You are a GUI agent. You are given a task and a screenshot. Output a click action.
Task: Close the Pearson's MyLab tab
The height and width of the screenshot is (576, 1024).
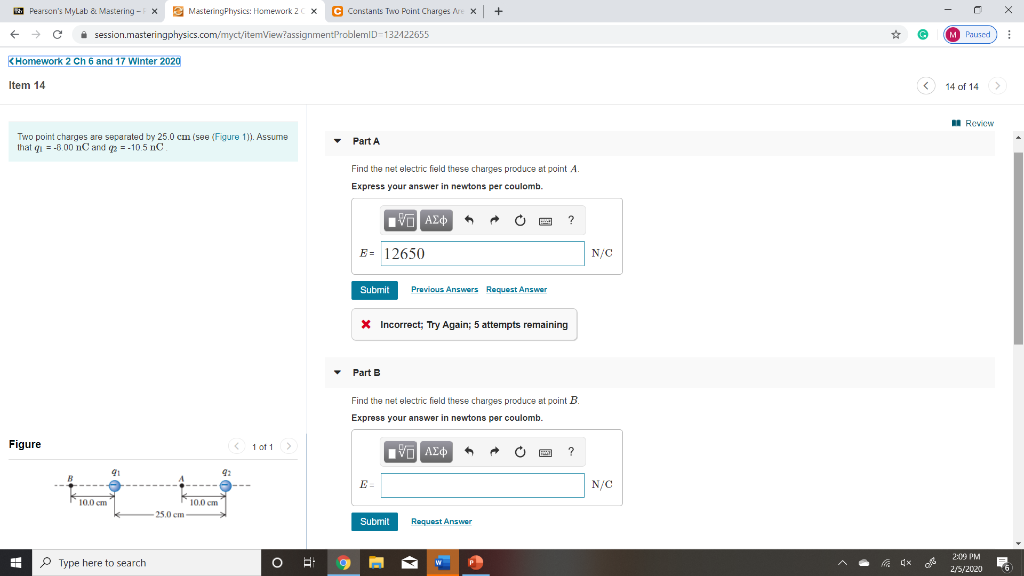point(155,11)
